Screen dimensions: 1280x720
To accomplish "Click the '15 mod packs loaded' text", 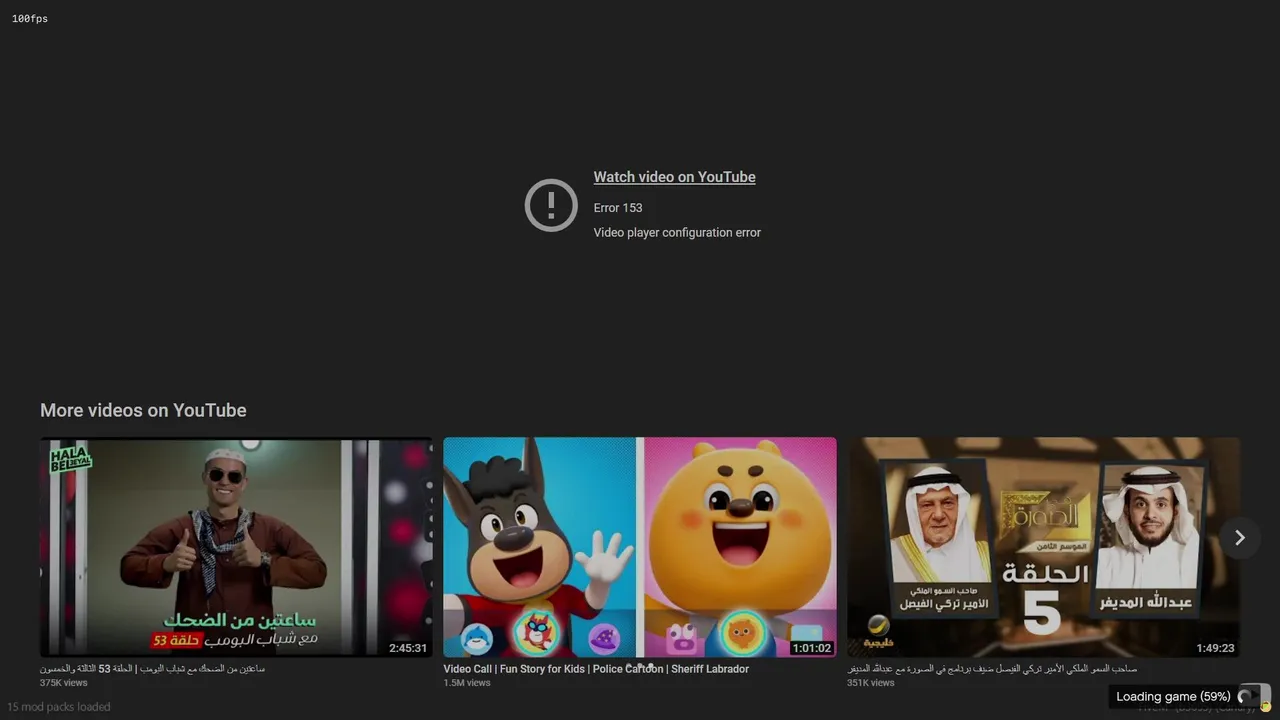I will (59, 707).
